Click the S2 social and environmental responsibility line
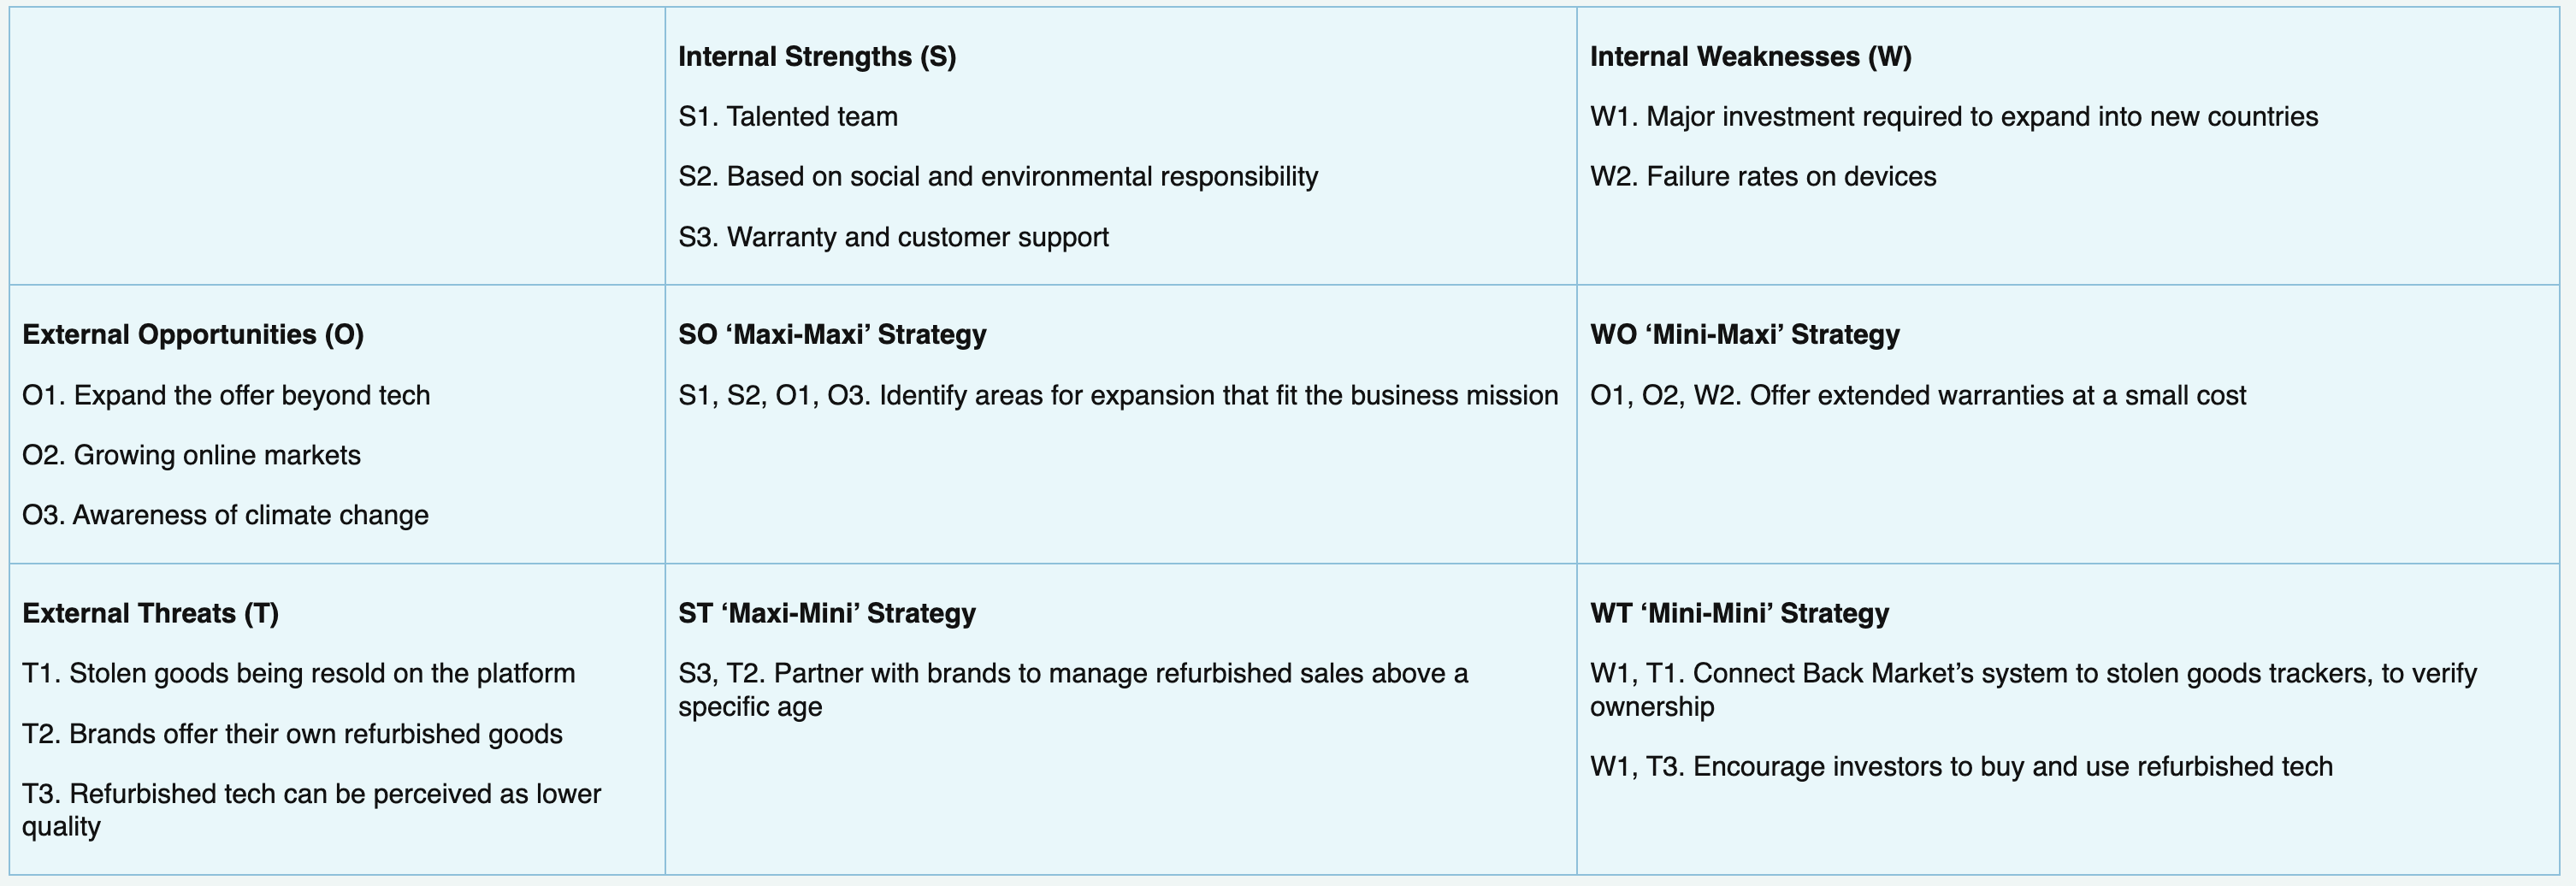2576x886 pixels. 998,177
